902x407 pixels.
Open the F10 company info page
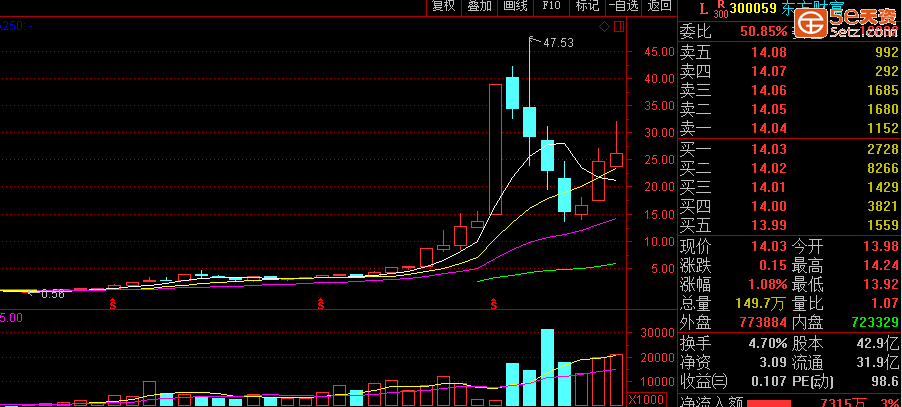[x=551, y=6]
